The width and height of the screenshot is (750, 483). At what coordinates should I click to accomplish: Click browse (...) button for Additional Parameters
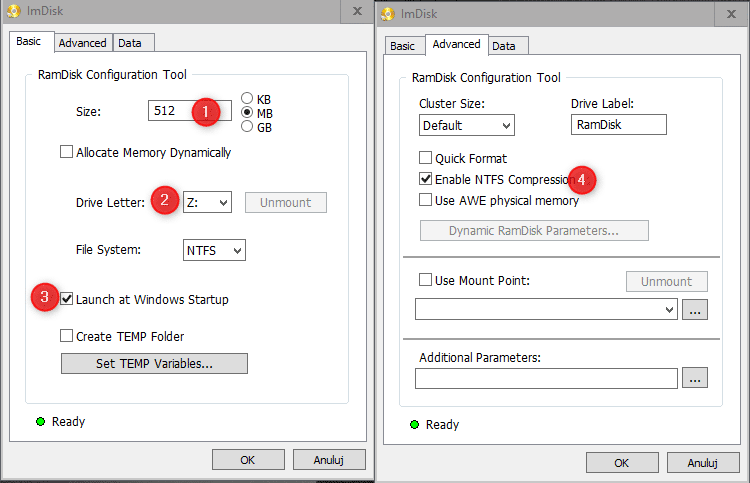click(695, 378)
